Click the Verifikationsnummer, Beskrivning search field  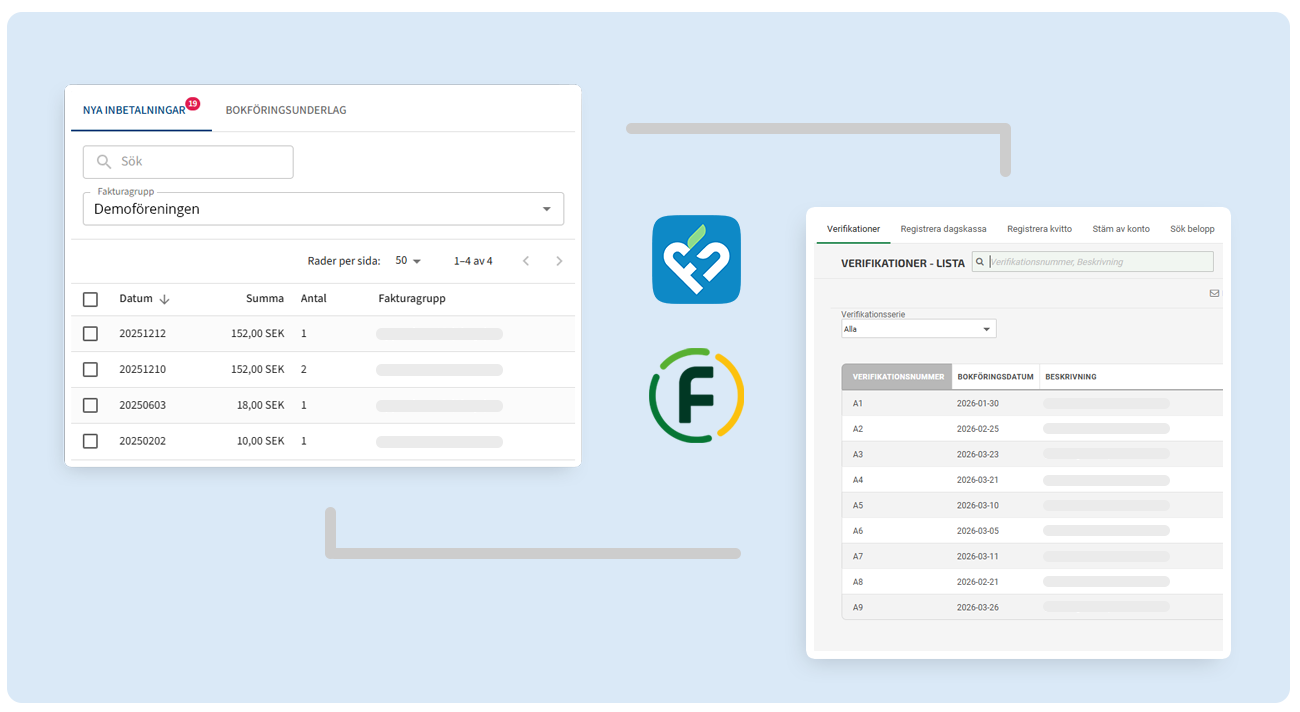tap(1092, 262)
